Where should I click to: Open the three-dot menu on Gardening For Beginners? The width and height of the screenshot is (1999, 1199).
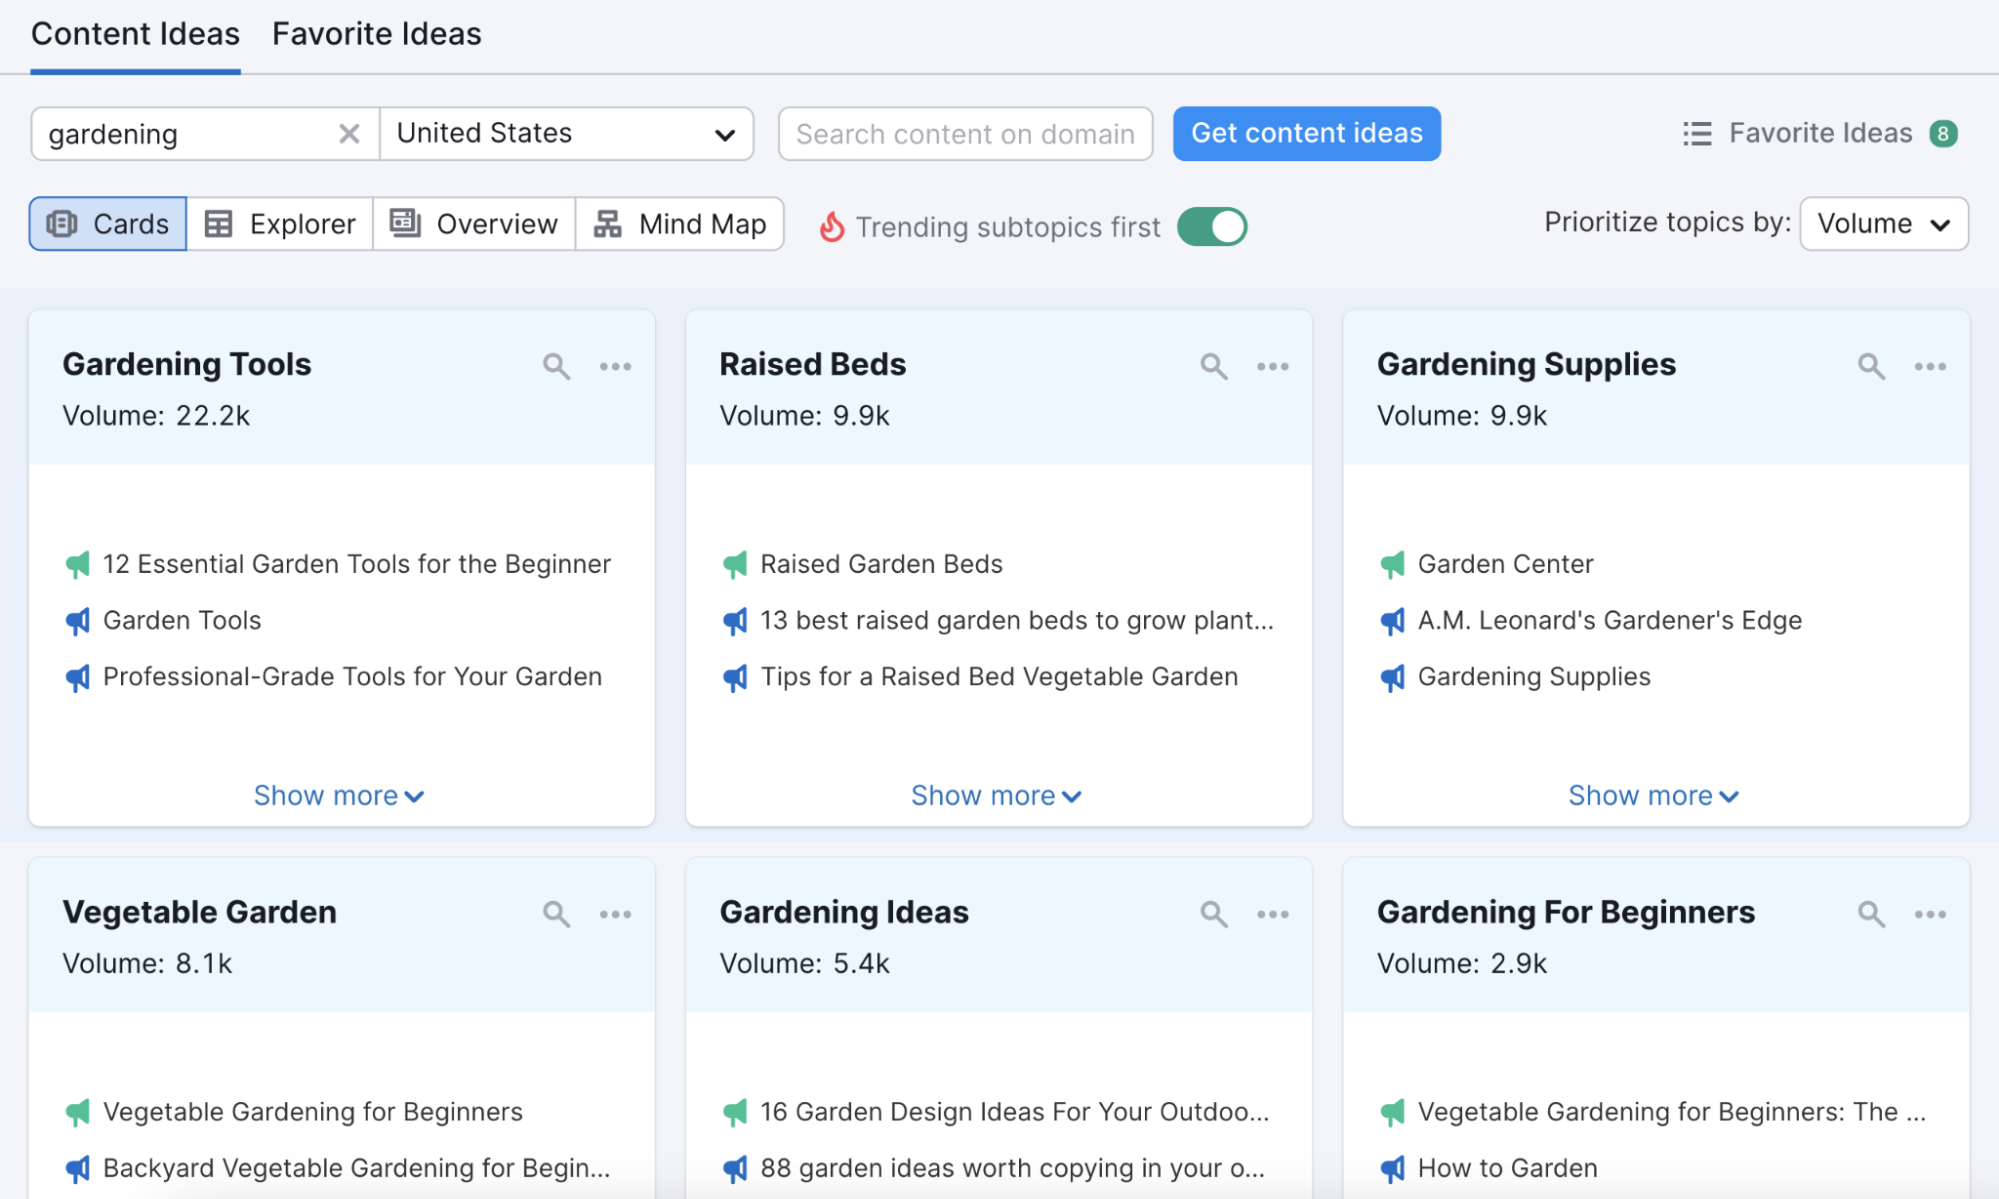click(x=1930, y=913)
